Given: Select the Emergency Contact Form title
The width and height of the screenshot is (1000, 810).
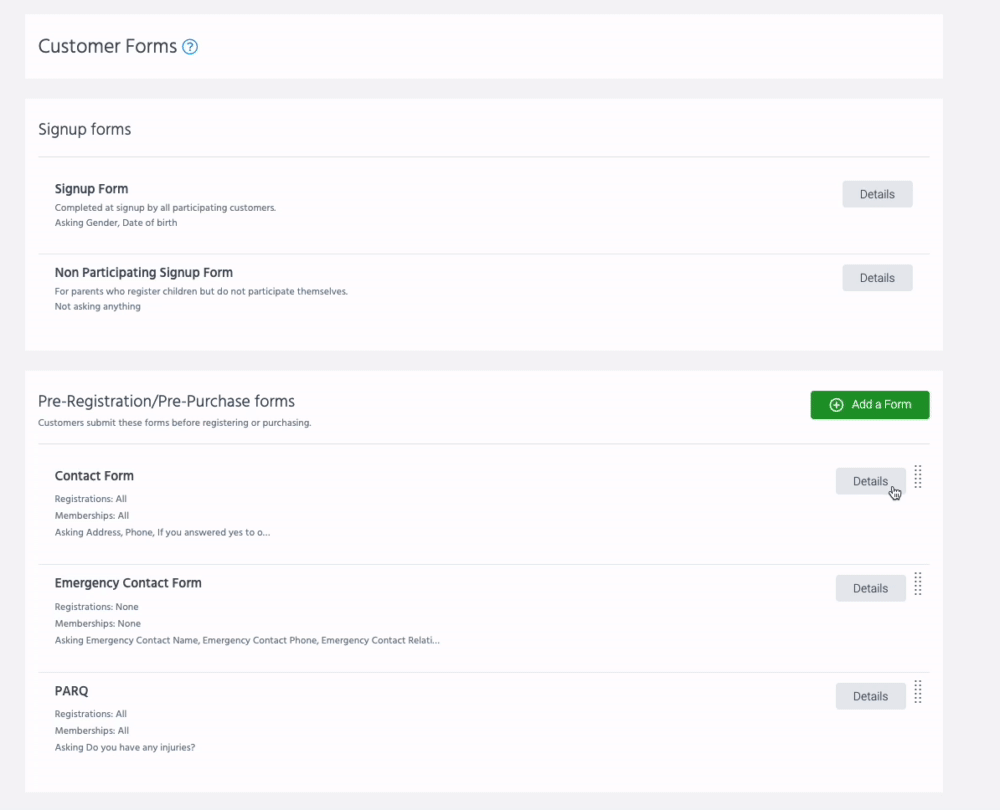Looking at the screenshot, I should pos(128,583).
